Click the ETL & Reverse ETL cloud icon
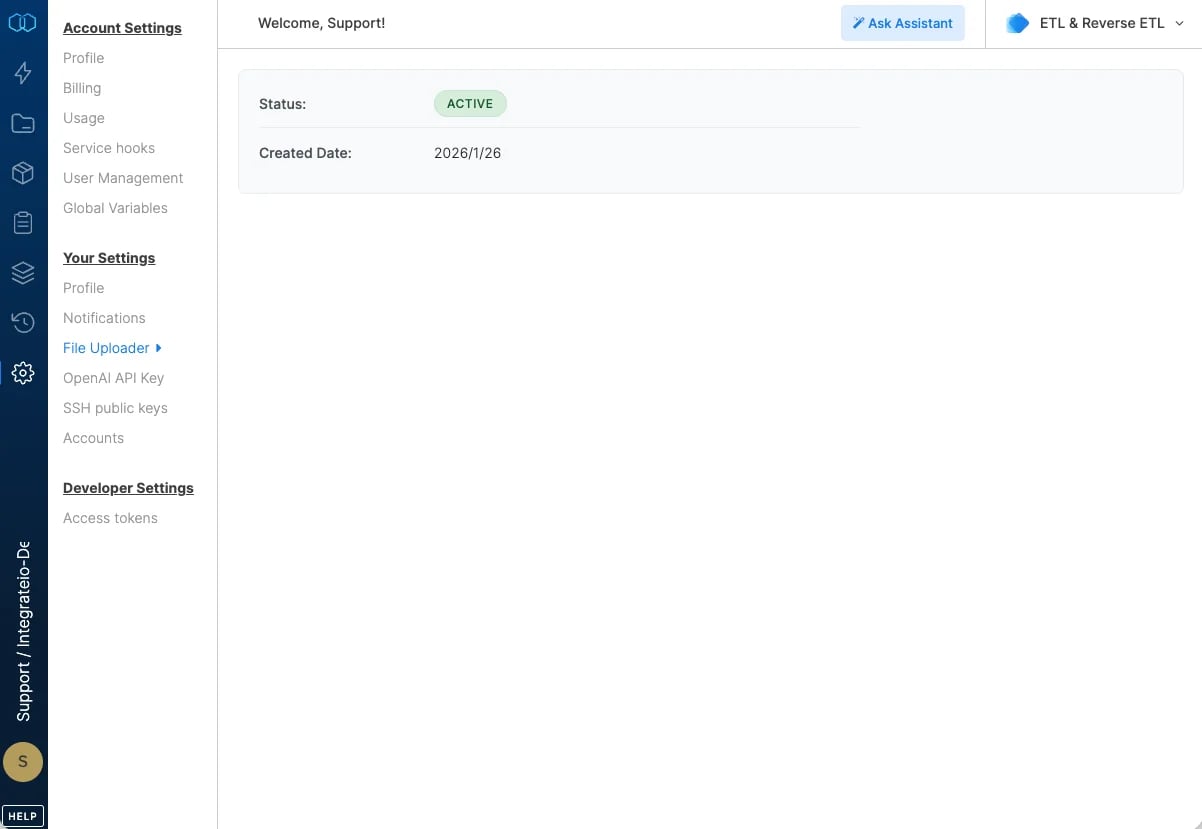 1017,23
